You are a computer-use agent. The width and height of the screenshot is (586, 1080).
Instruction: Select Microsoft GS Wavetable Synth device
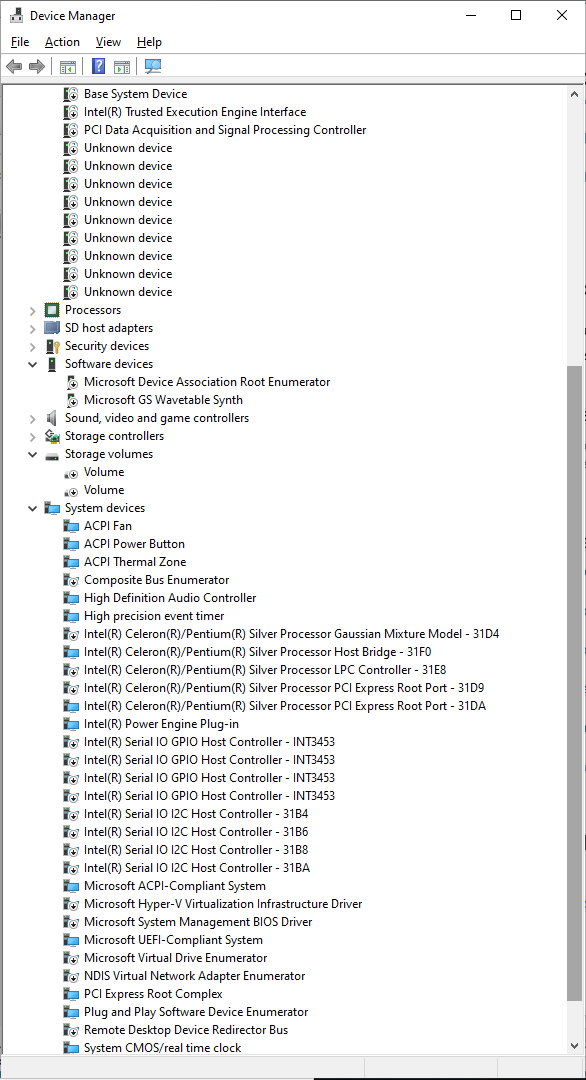coord(163,399)
